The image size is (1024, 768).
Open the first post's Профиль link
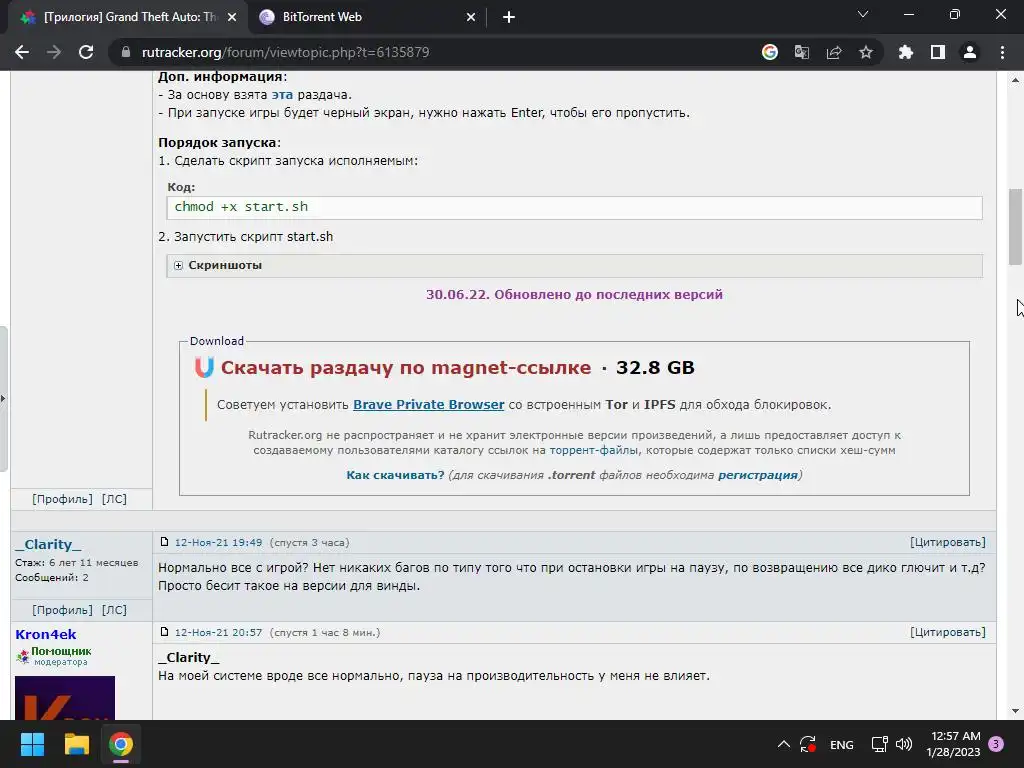click(x=63, y=499)
